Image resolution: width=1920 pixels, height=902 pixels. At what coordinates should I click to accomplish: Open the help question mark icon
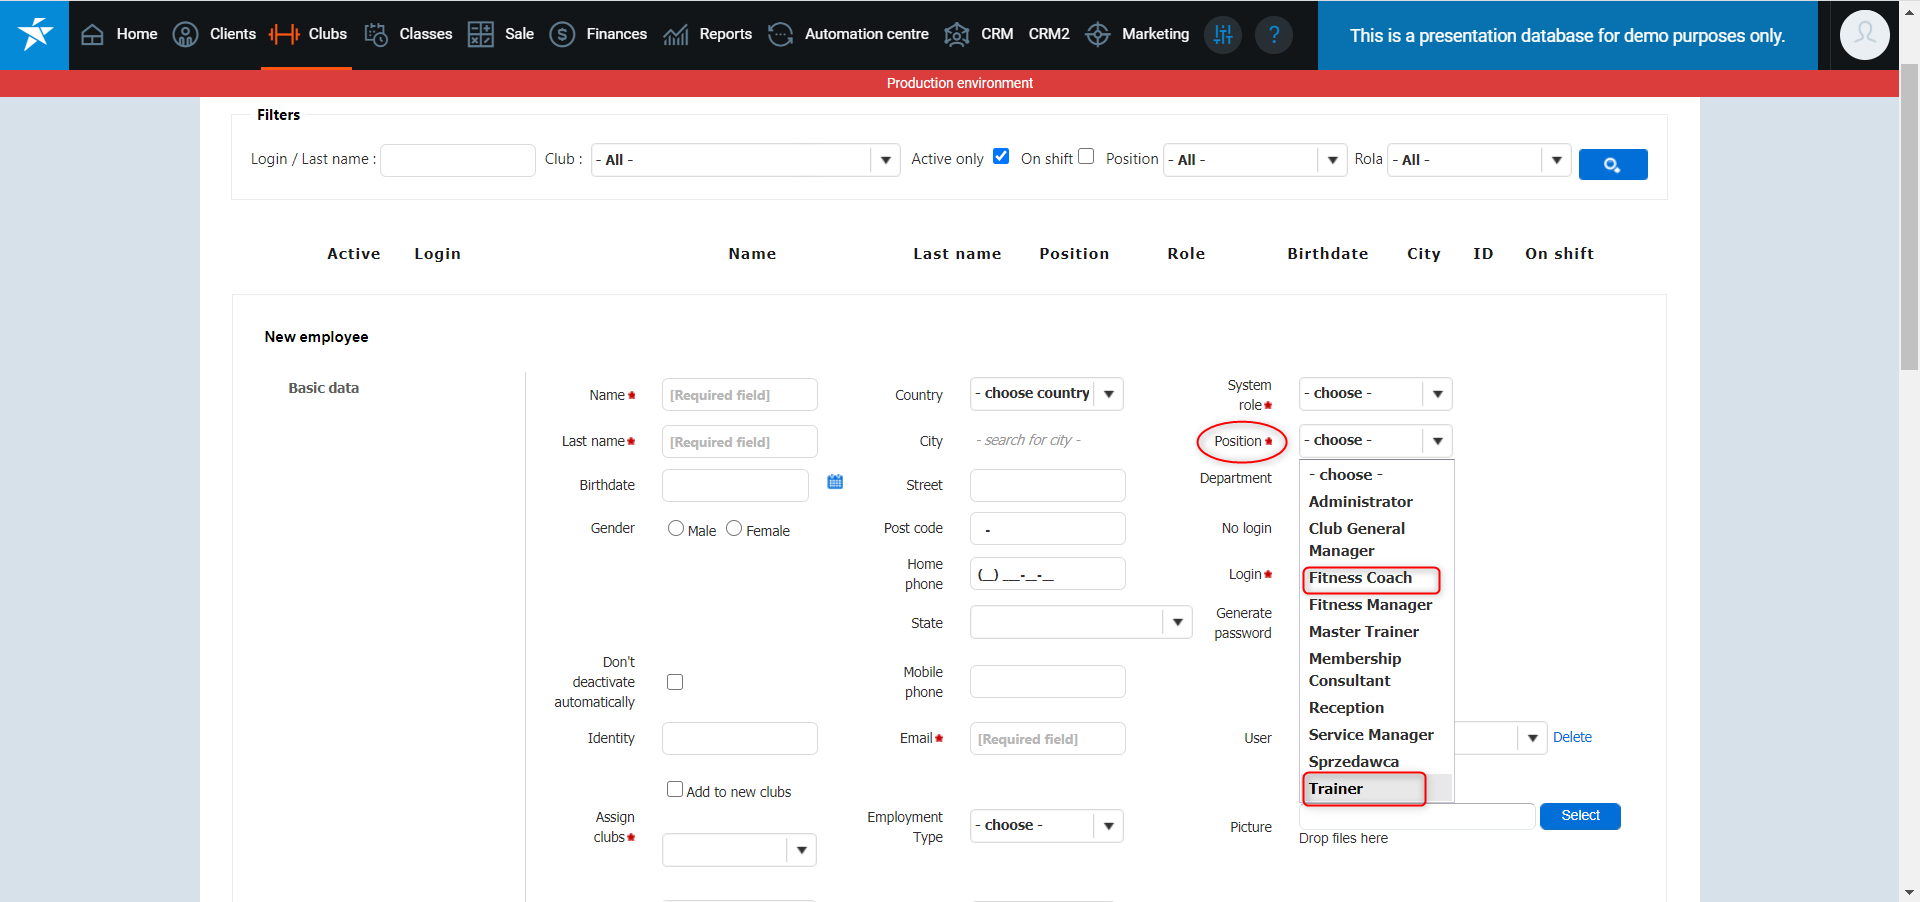point(1273,35)
